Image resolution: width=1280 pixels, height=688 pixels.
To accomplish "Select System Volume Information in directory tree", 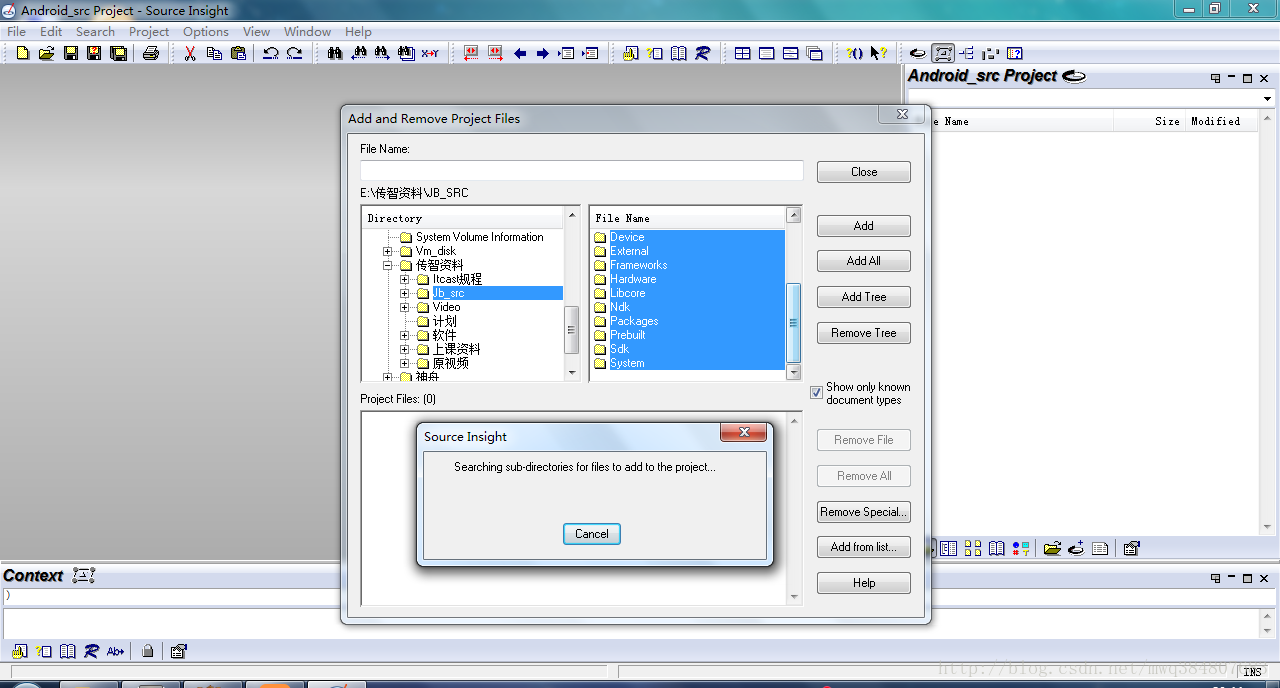I will click(479, 237).
